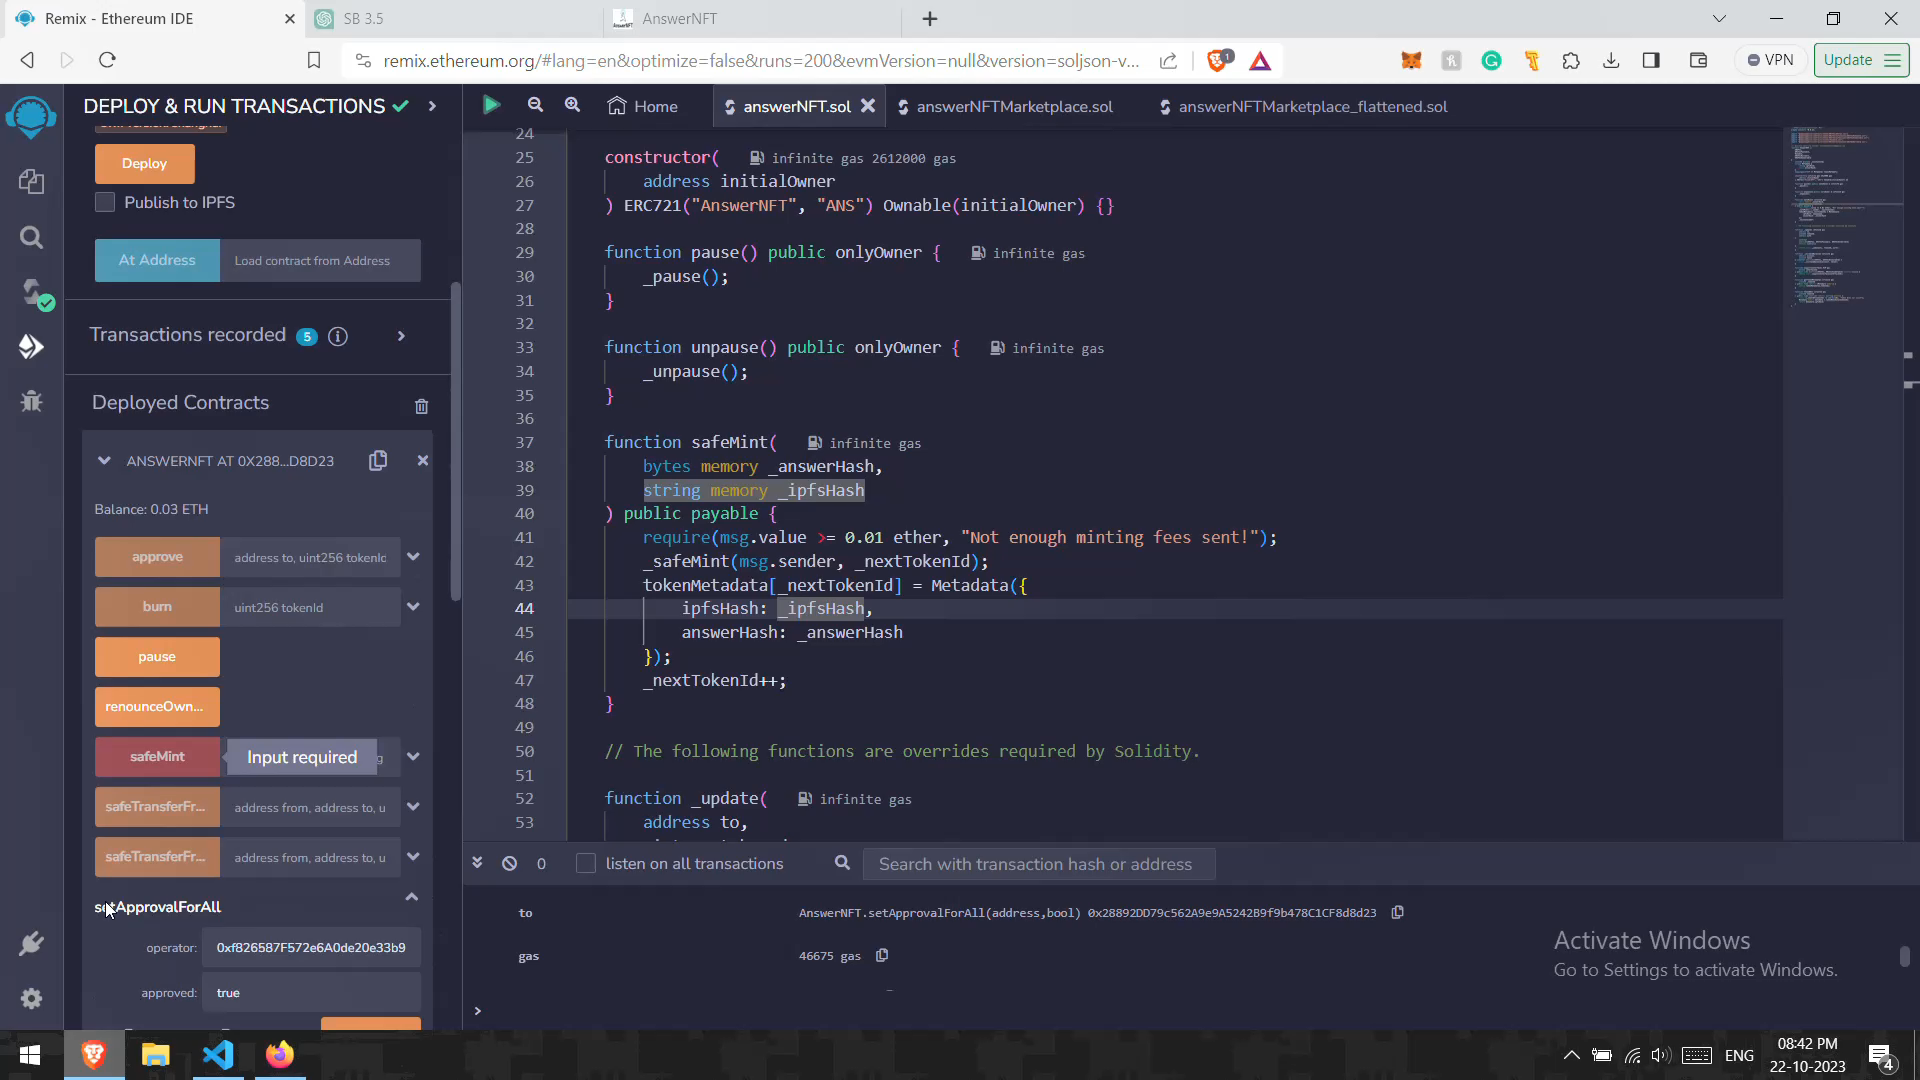The height and width of the screenshot is (1080, 1920).
Task: Open the Plugin manager icon
Action: click(31, 943)
